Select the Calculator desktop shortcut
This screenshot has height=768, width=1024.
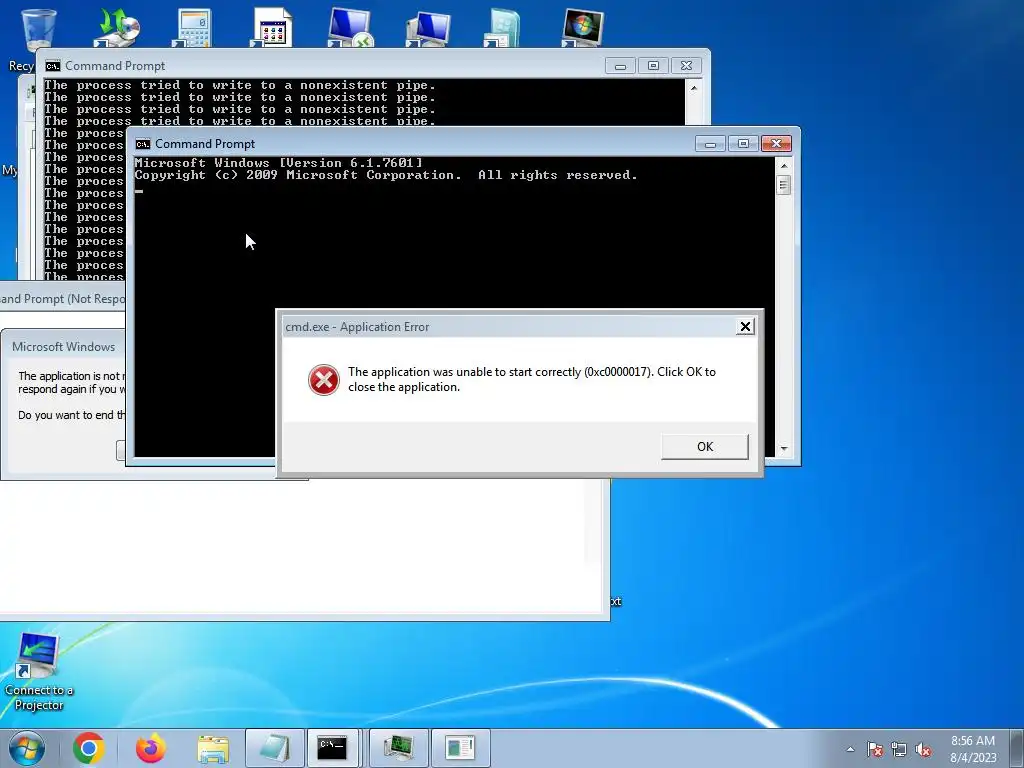[x=193, y=27]
